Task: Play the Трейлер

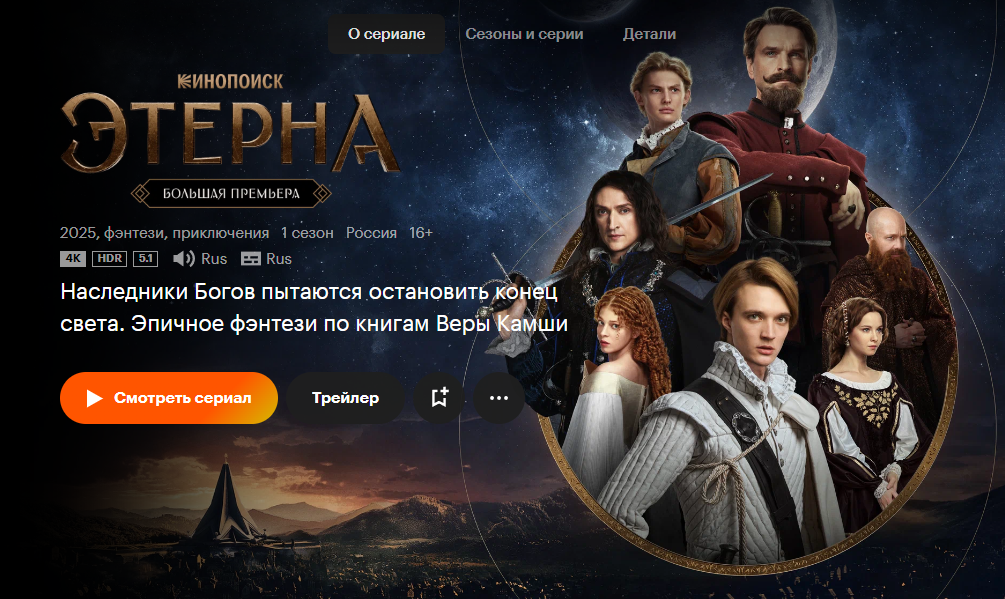Action: [345, 398]
